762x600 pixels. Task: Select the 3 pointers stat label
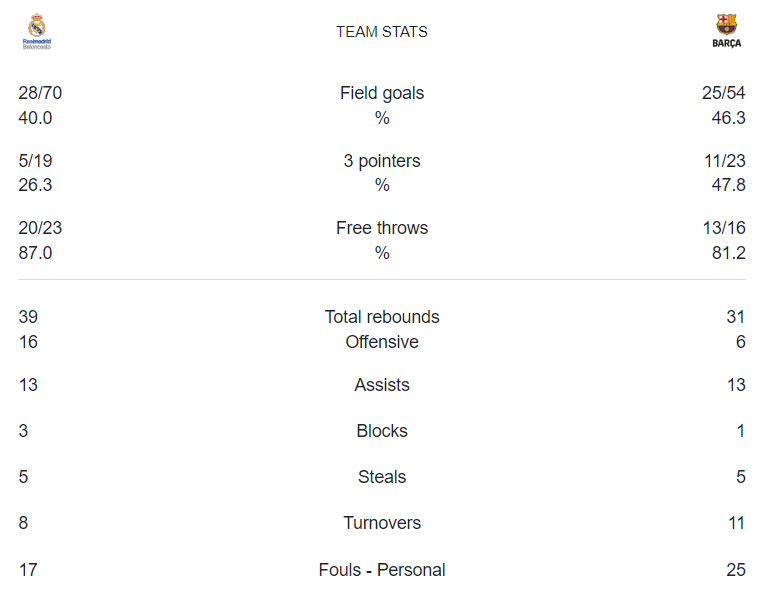382,161
